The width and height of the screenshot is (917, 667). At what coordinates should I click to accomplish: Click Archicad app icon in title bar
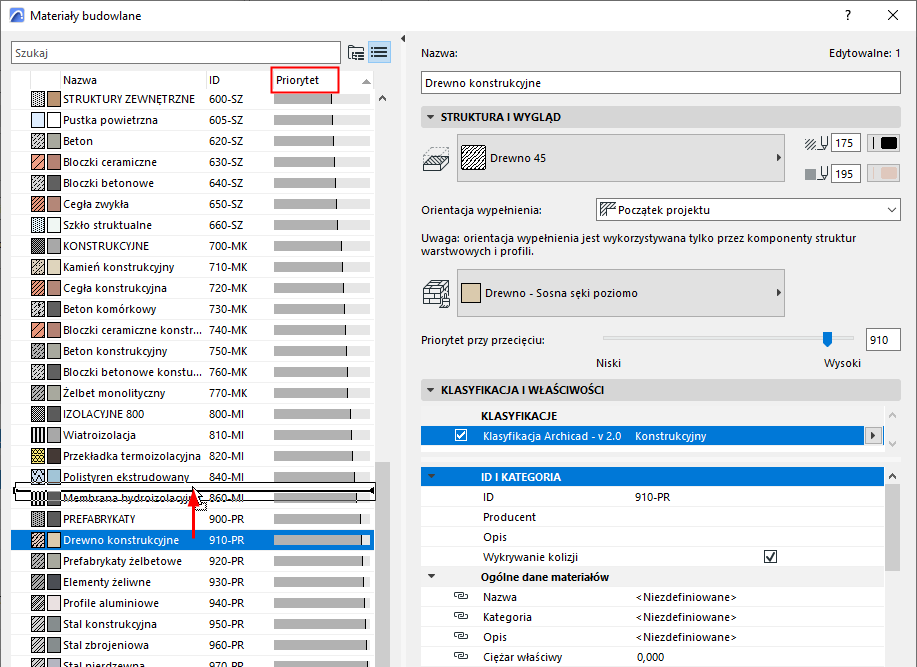17,15
